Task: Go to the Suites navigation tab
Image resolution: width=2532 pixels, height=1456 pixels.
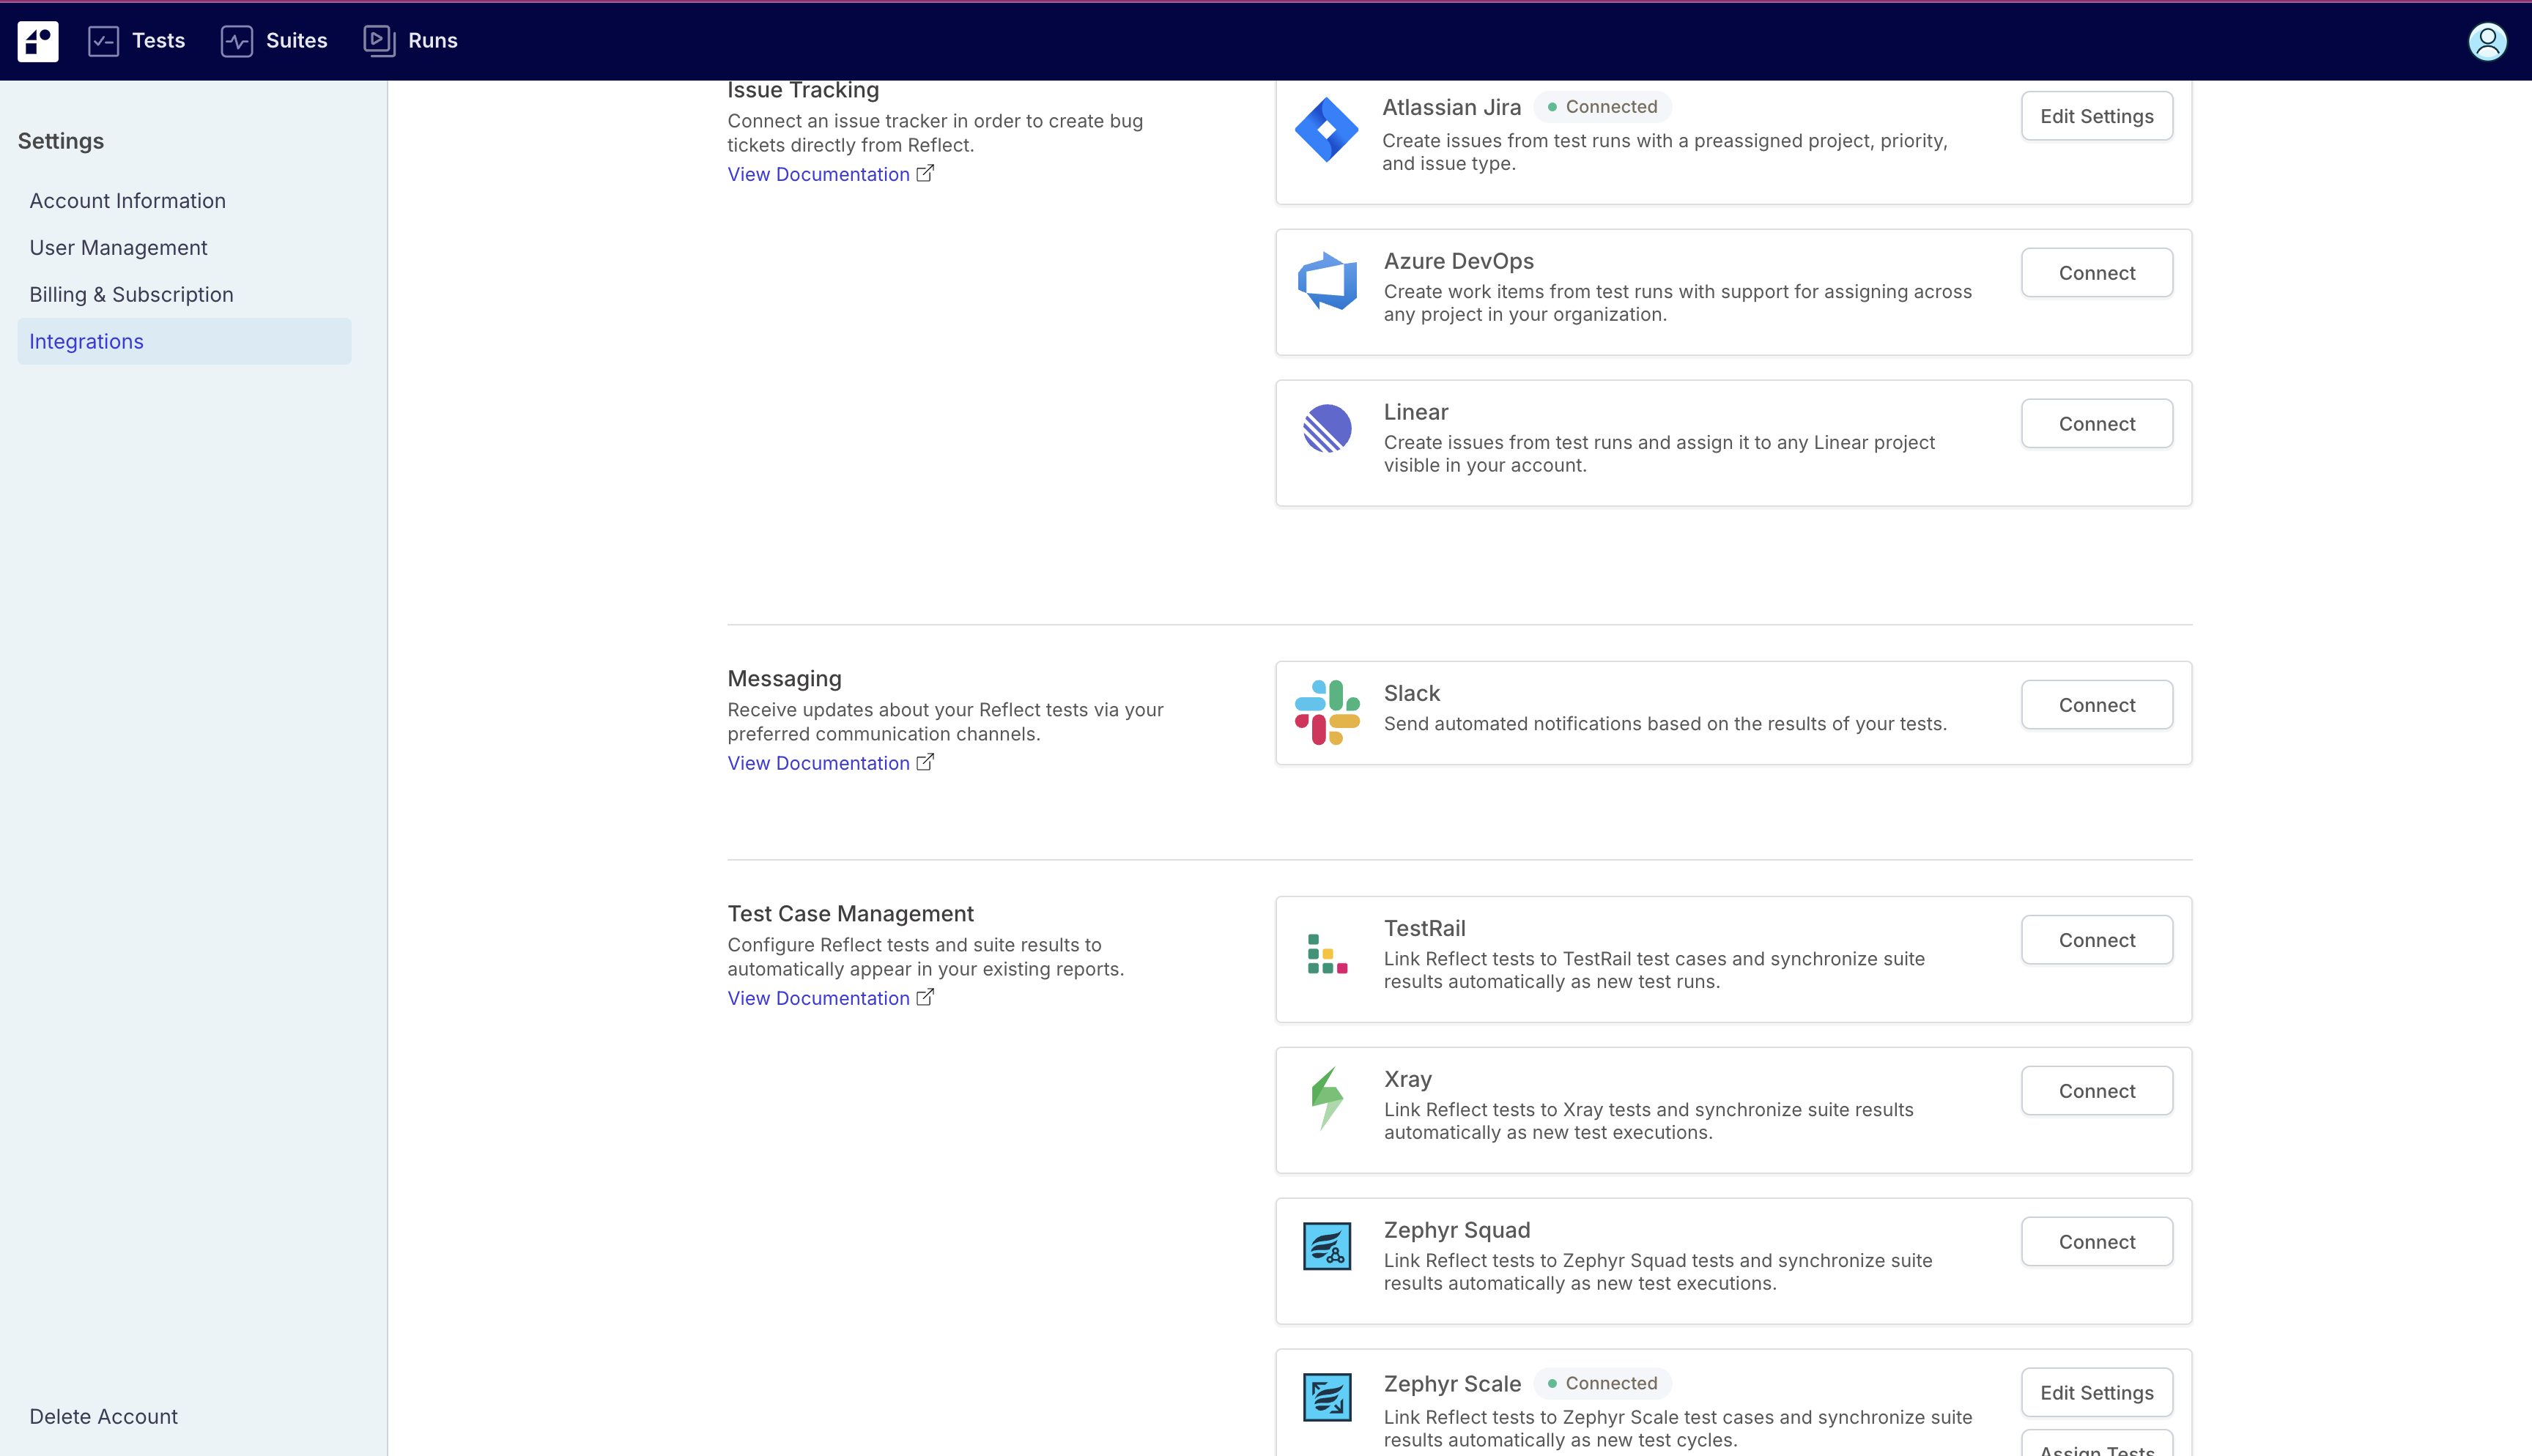Action: coord(274,41)
